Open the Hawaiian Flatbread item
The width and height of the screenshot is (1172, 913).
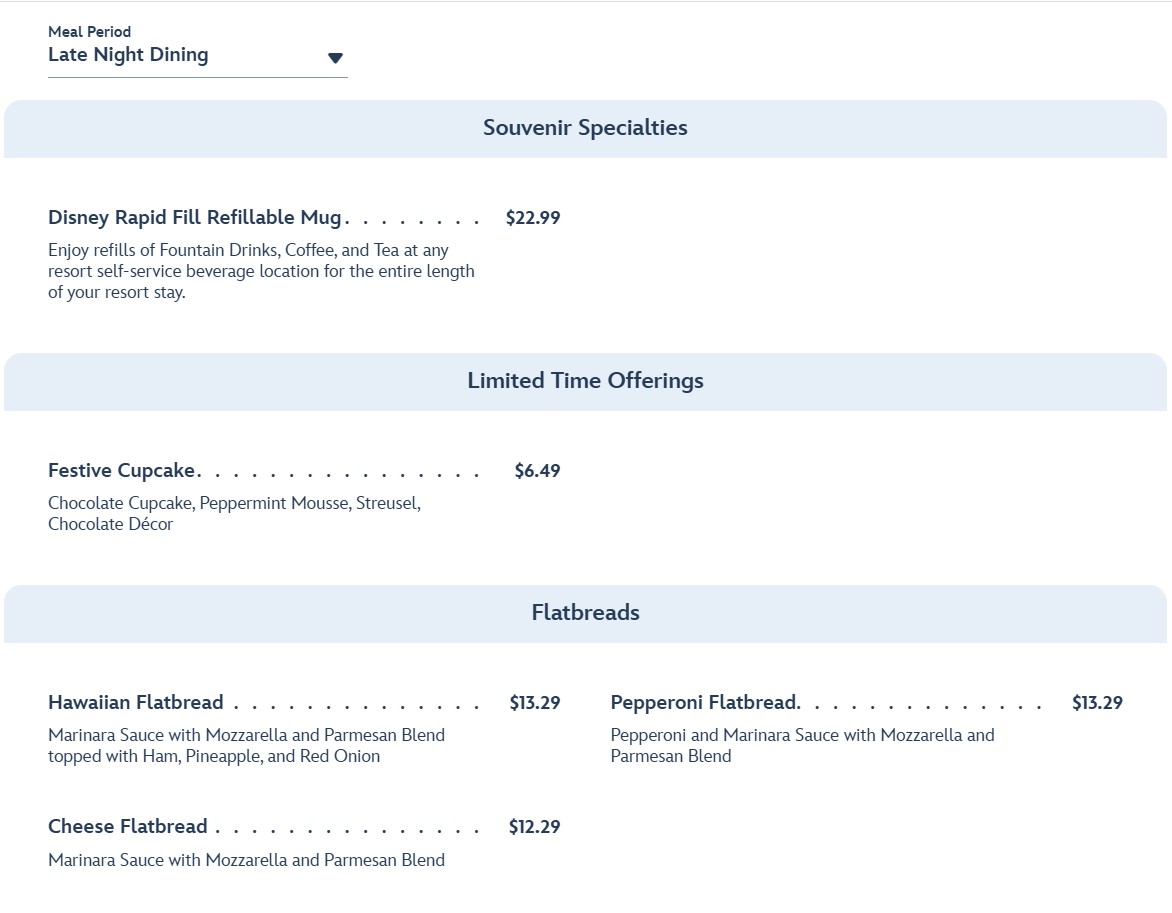point(136,703)
